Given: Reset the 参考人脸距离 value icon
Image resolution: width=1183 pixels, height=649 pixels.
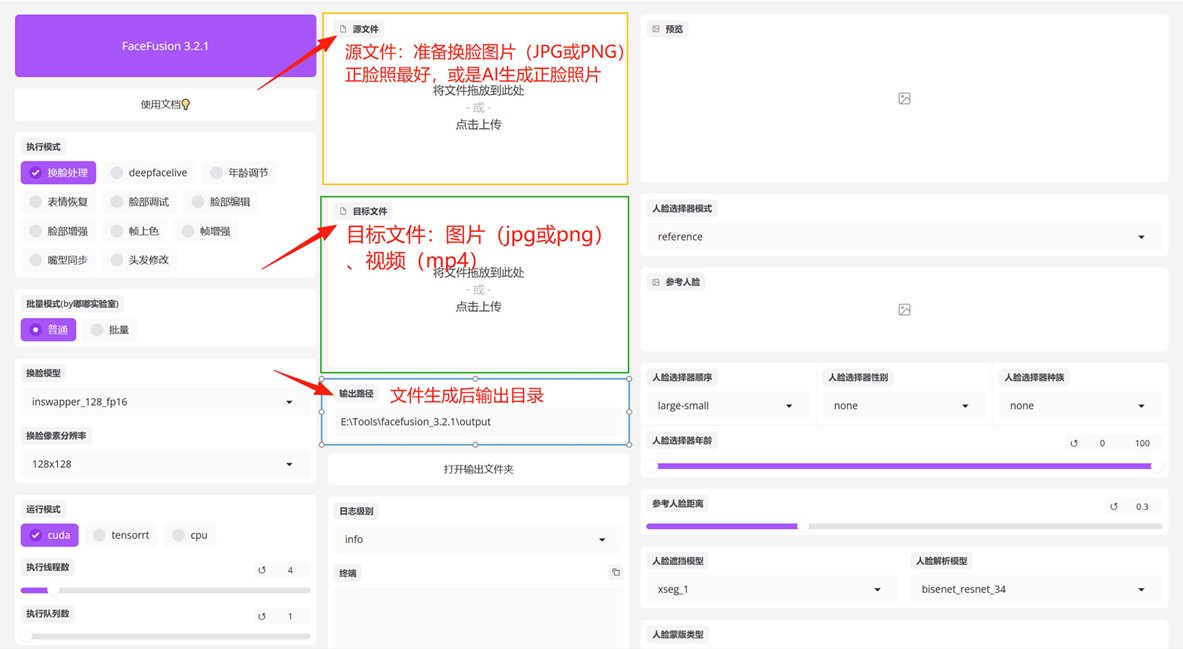Looking at the screenshot, I should tap(1114, 507).
